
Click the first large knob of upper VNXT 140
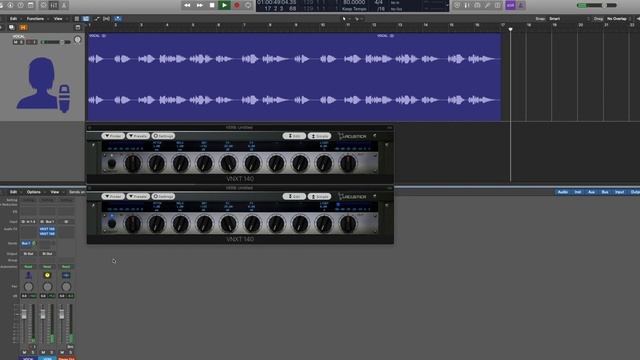coord(132,163)
